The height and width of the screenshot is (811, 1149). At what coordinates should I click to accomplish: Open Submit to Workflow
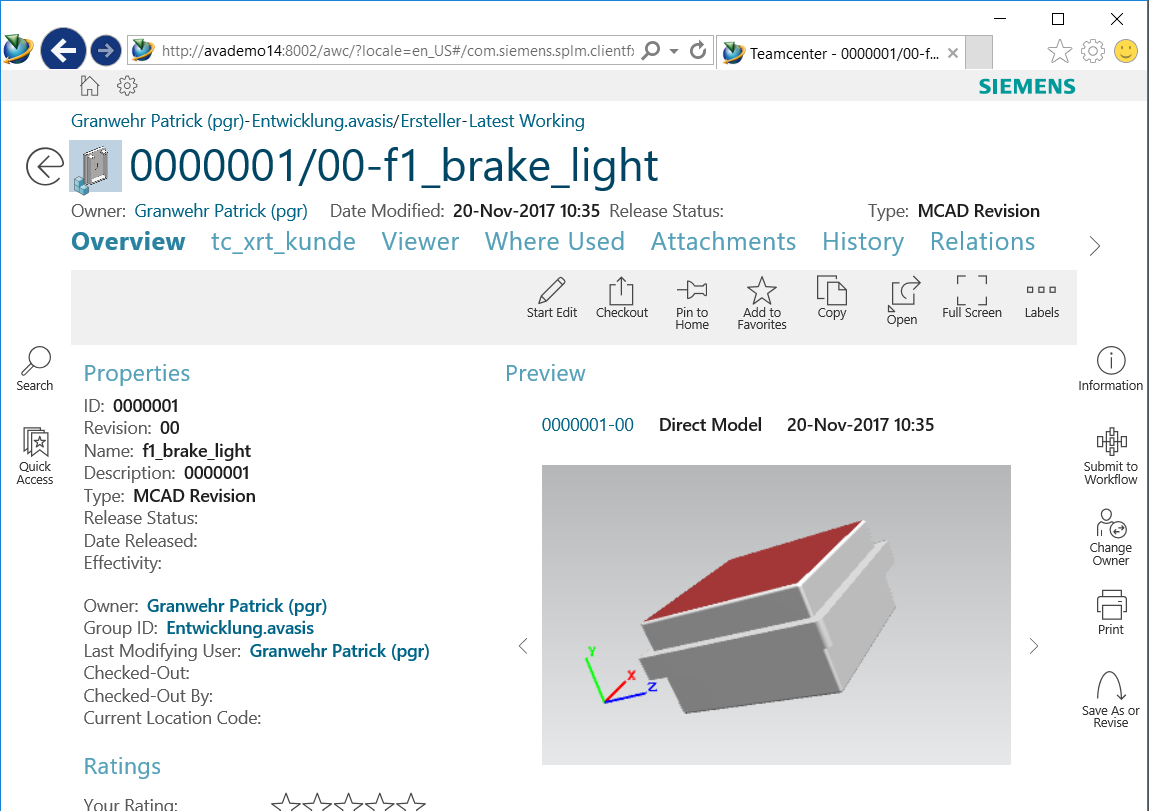coord(1110,442)
